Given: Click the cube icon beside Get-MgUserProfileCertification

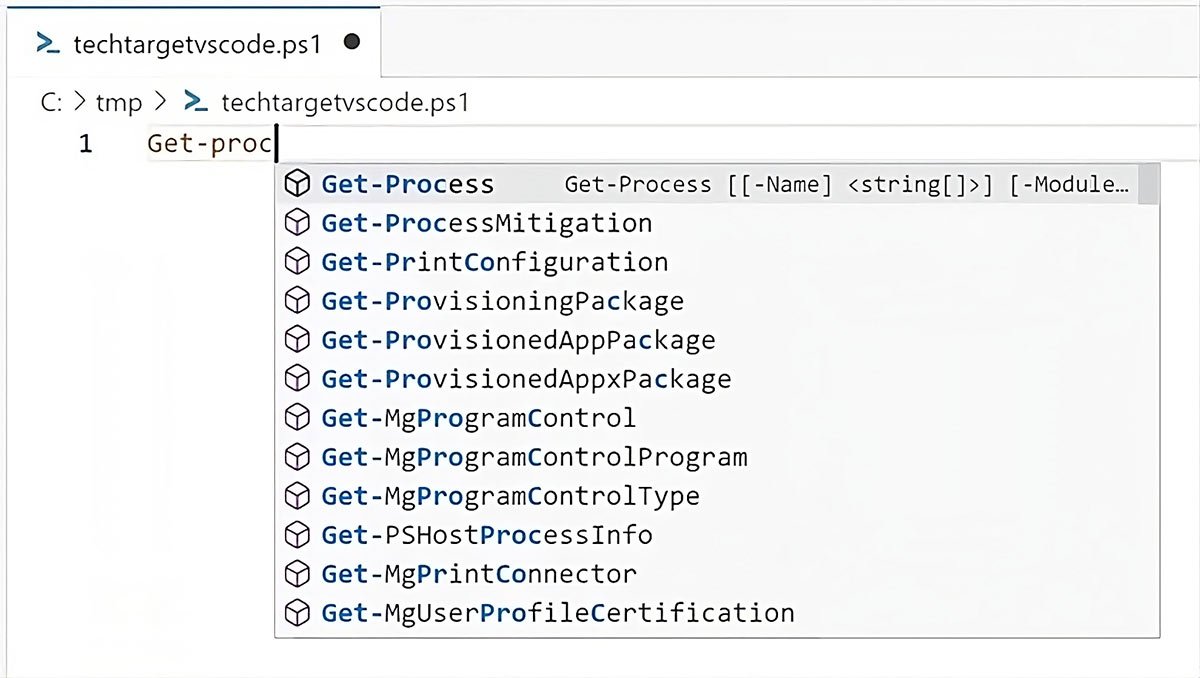Looking at the screenshot, I should (297, 613).
